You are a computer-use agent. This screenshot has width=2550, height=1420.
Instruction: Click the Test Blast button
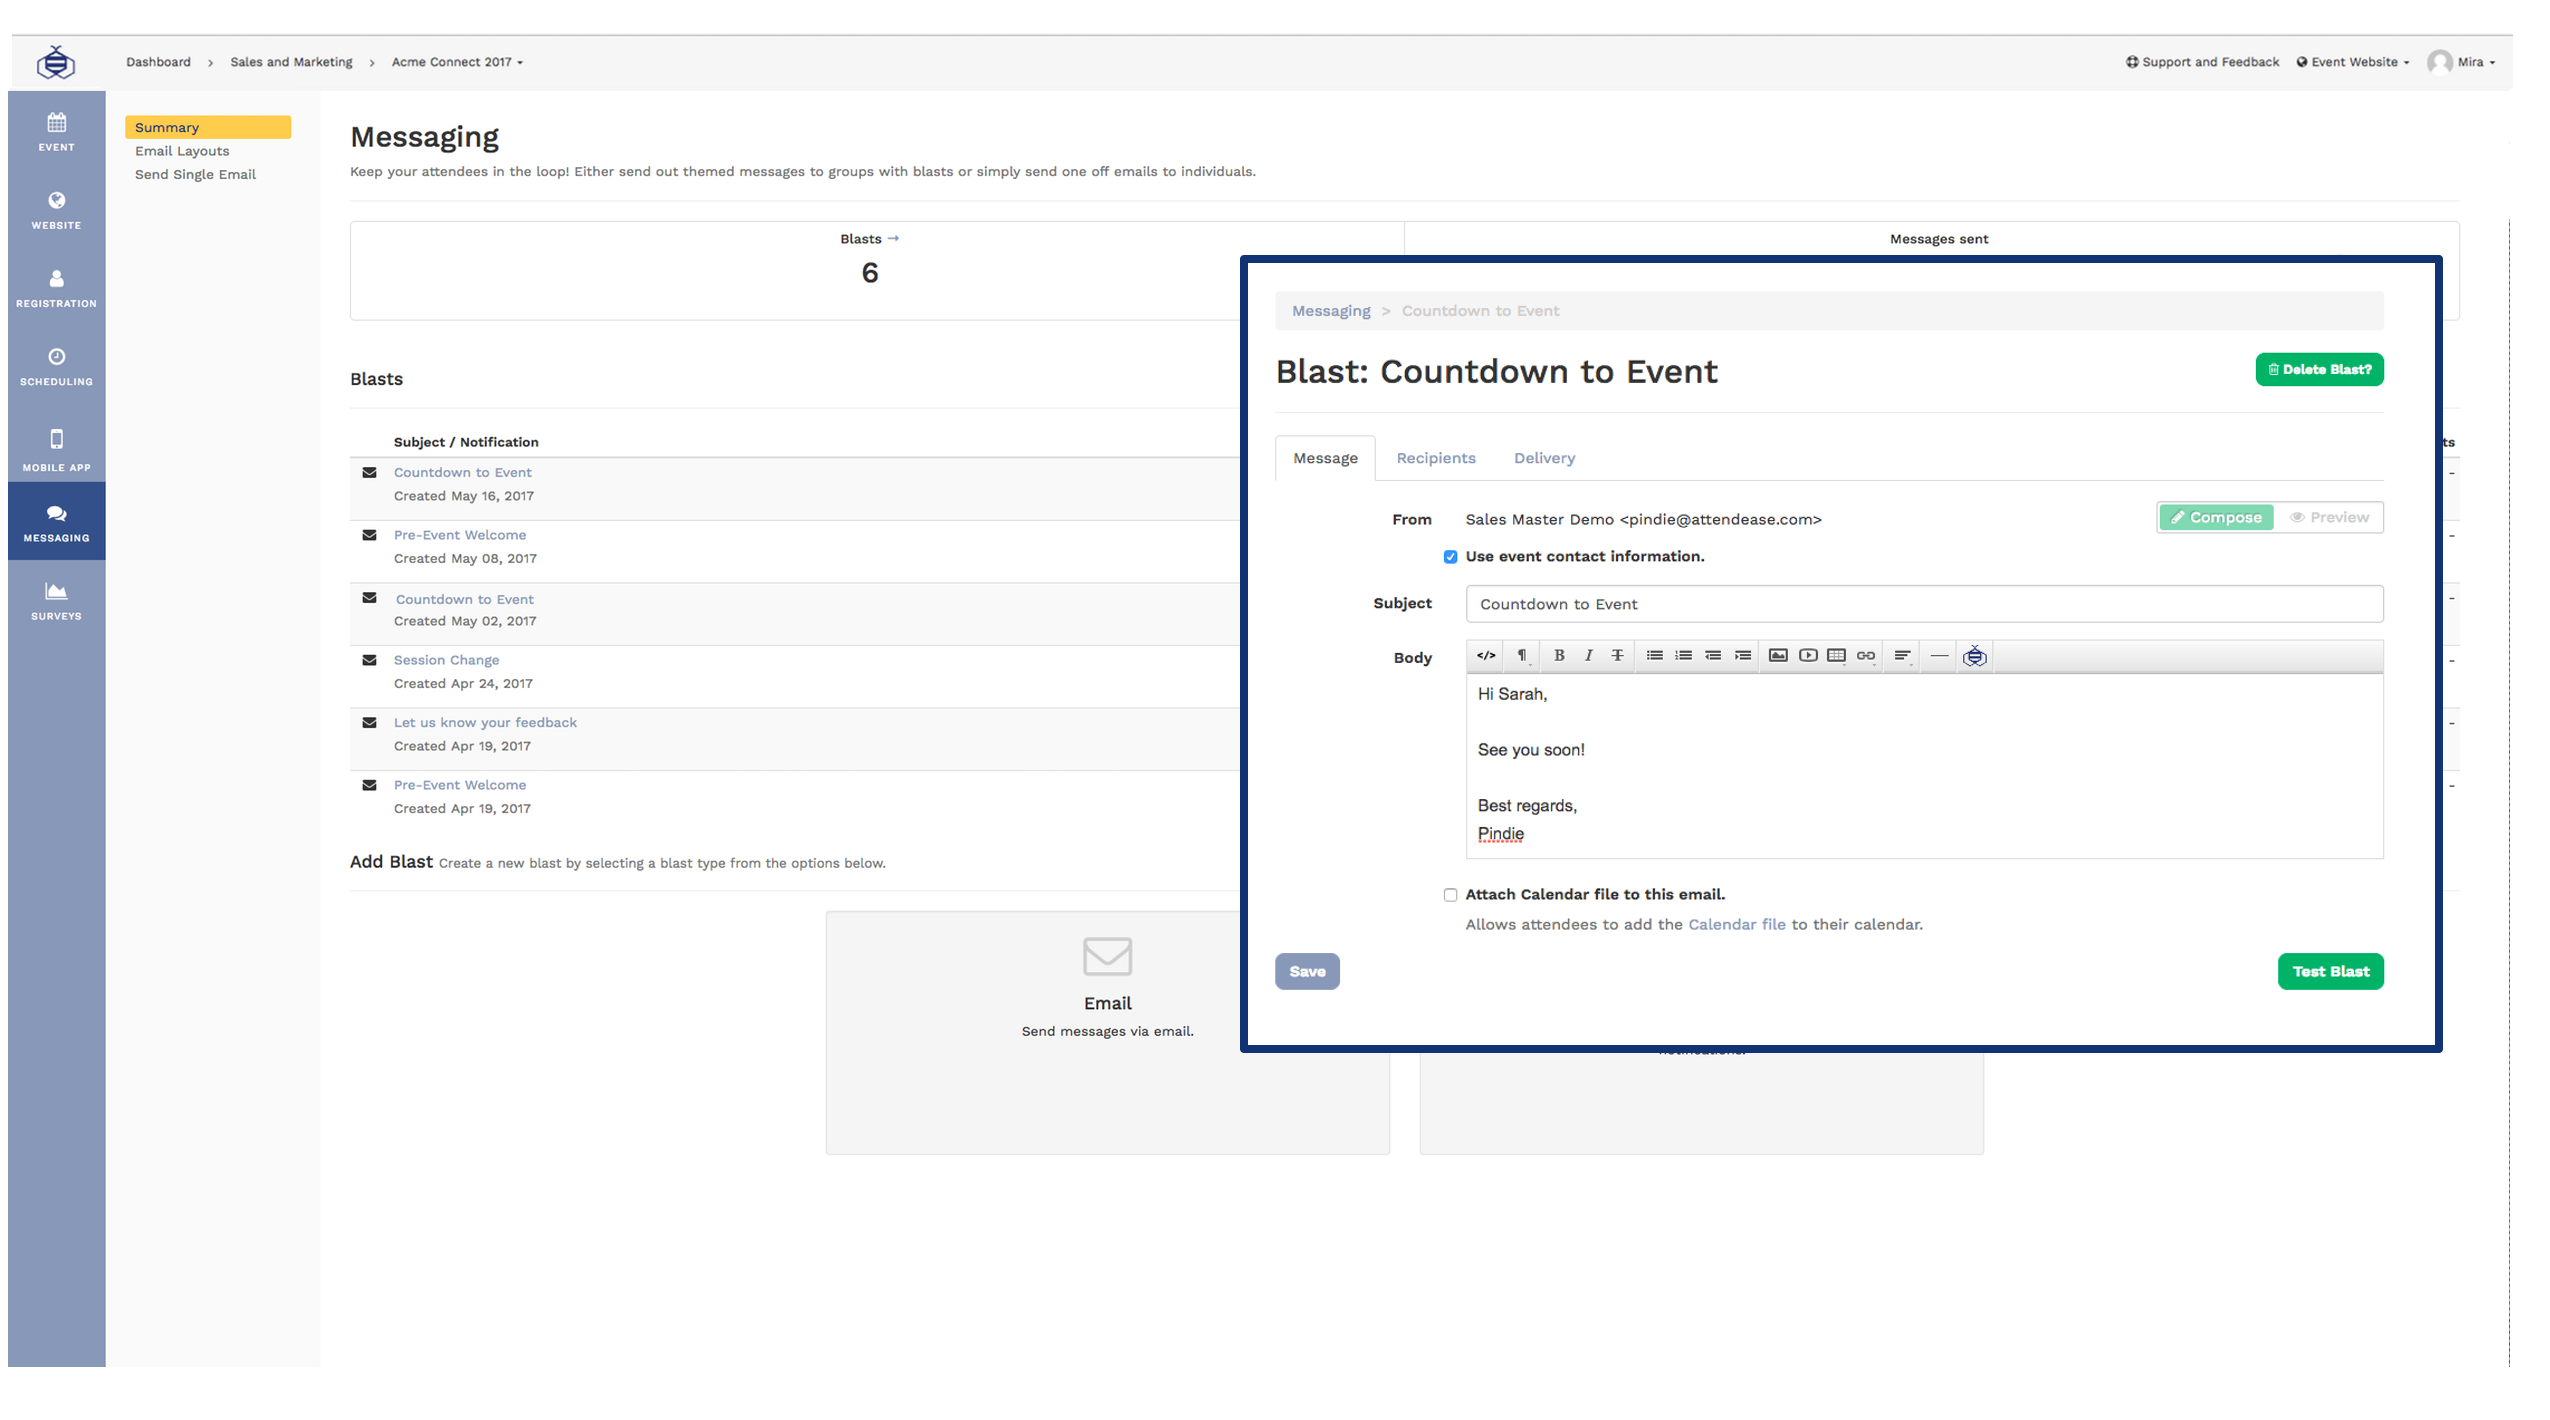(x=2331, y=971)
